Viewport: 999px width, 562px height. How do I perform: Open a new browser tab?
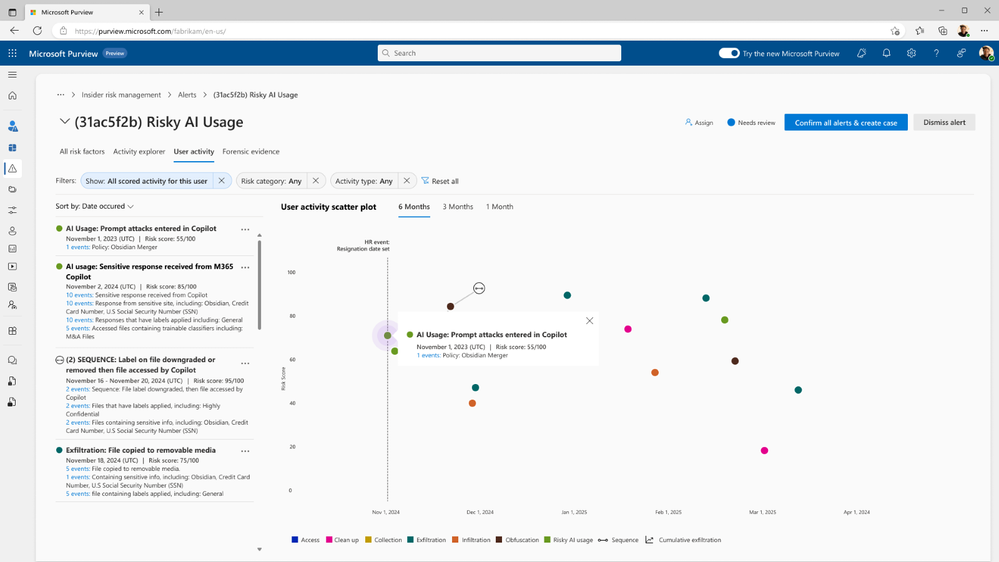(x=159, y=12)
